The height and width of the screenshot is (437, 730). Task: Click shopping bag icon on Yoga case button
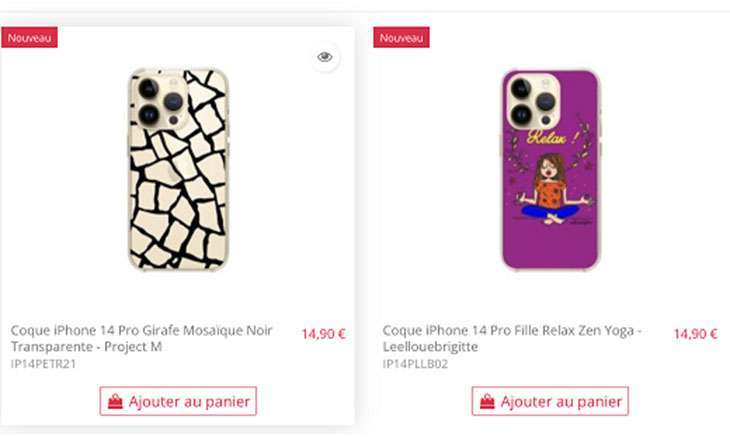pyautogui.click(x=487, y=401)
